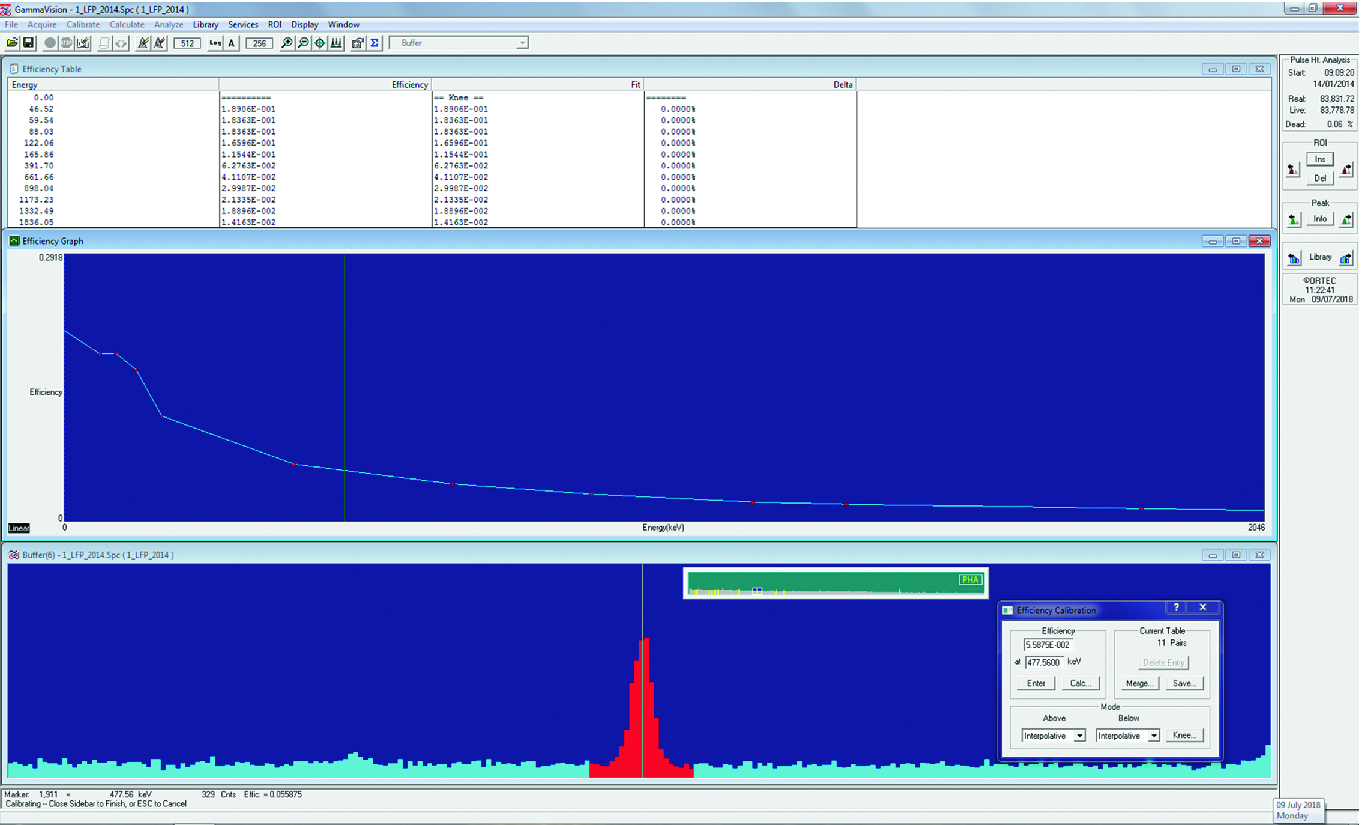This screenshot has height=825, width=1363.
Task: Click the Zoom Out magnifier icon
Action: [303, 43]
